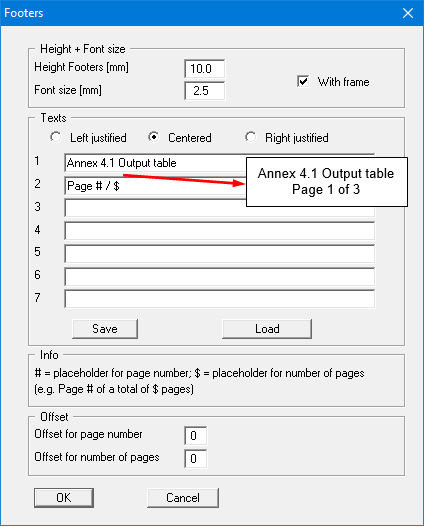Close the Footers dialog window
The height and width of the screenshot is (527, 424).
tap(408, 13)
